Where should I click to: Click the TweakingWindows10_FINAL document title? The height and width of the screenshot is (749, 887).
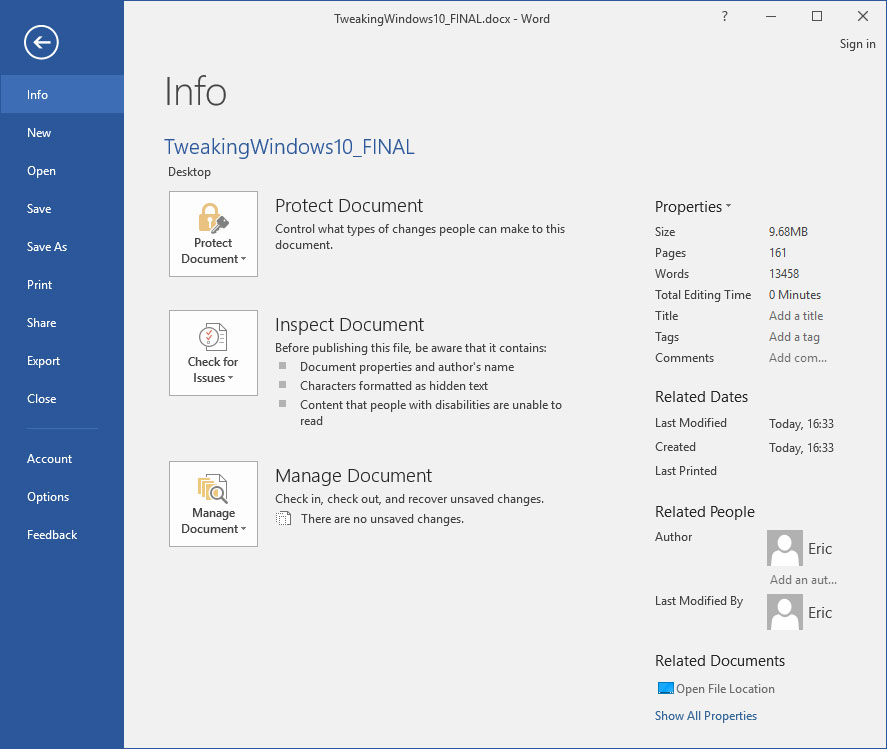pos(289,147)
